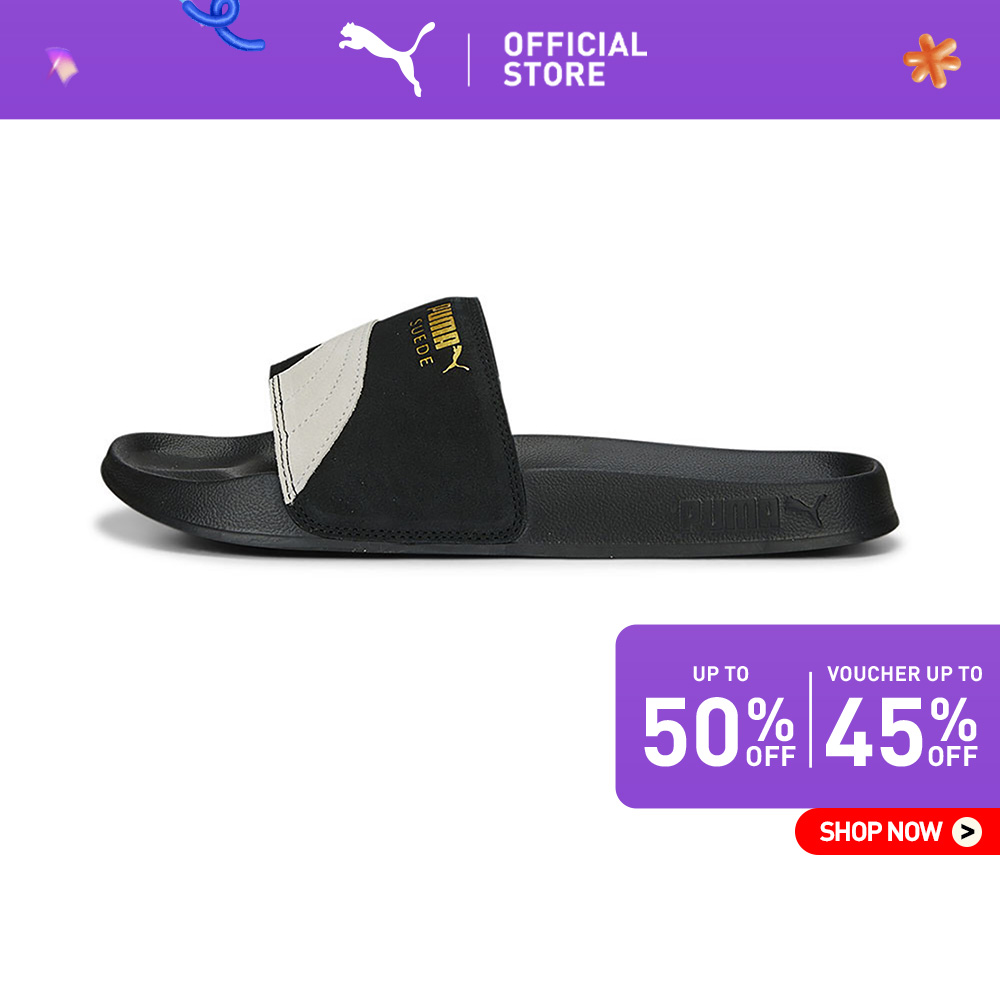Click the orange asterisk decoration icon
This screenshot has width=1000, height=1000.
[932, 61]
